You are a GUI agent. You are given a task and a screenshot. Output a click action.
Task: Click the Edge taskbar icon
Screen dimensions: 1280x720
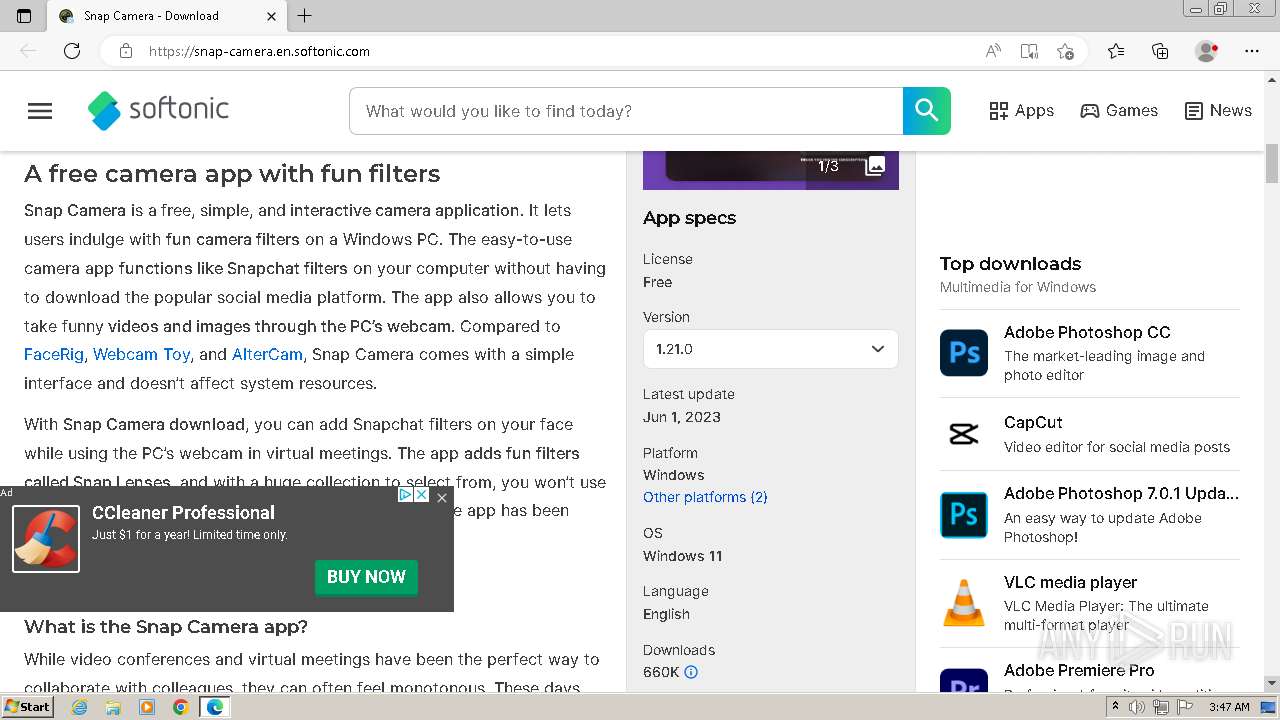(x=214, y=707)
